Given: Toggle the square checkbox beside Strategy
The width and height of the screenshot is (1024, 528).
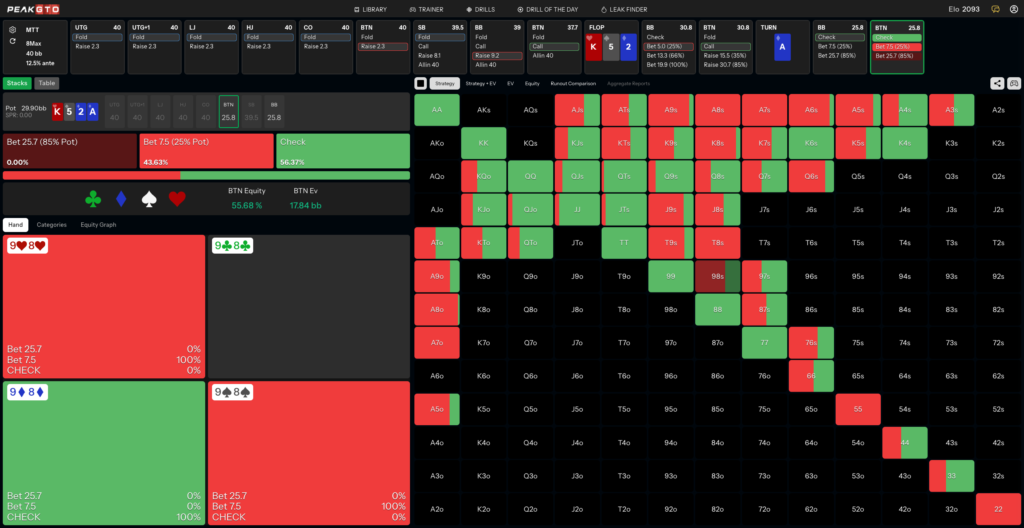Looking at the screenshot, I should (x=421, y=84).
